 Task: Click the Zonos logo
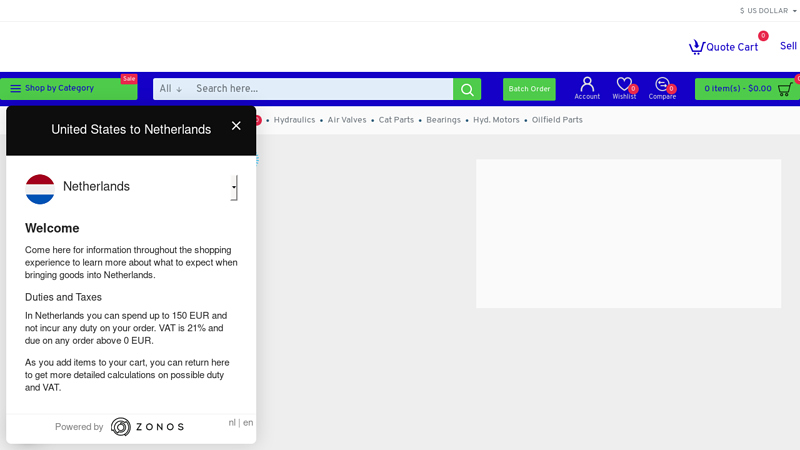(x=147, y=427)
